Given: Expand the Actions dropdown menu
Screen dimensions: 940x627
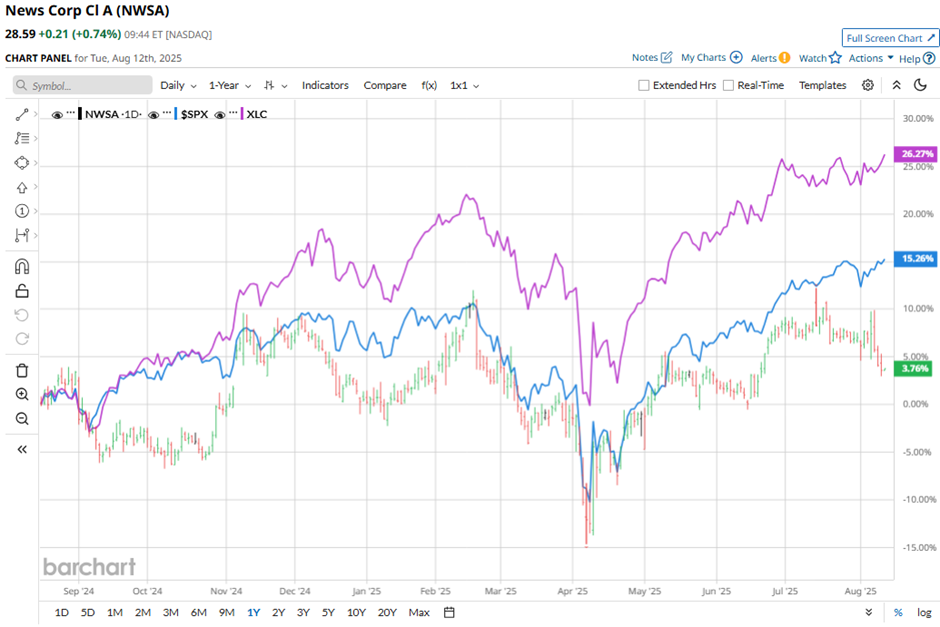Looking at the screenshot, I should [871, 58].
